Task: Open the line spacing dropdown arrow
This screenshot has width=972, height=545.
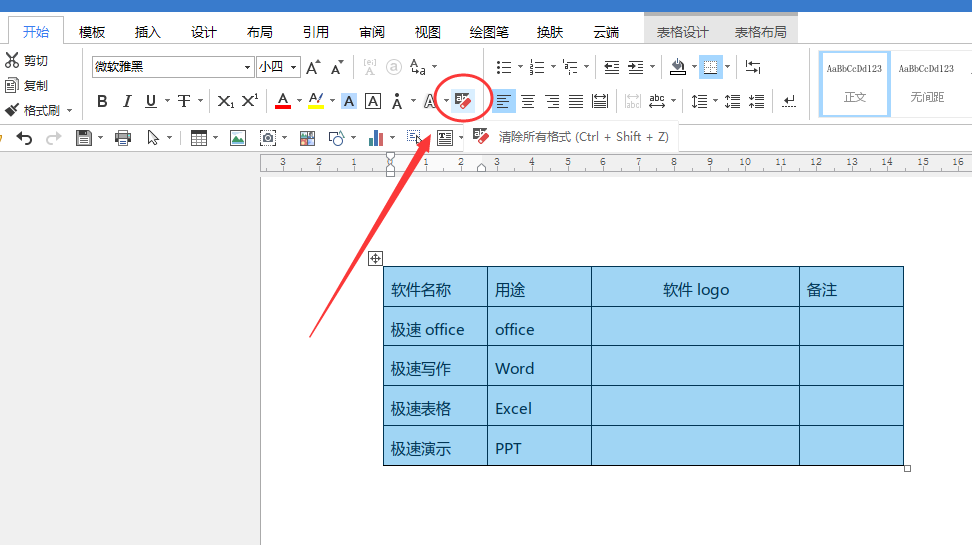Action: [x=715, y=101]
